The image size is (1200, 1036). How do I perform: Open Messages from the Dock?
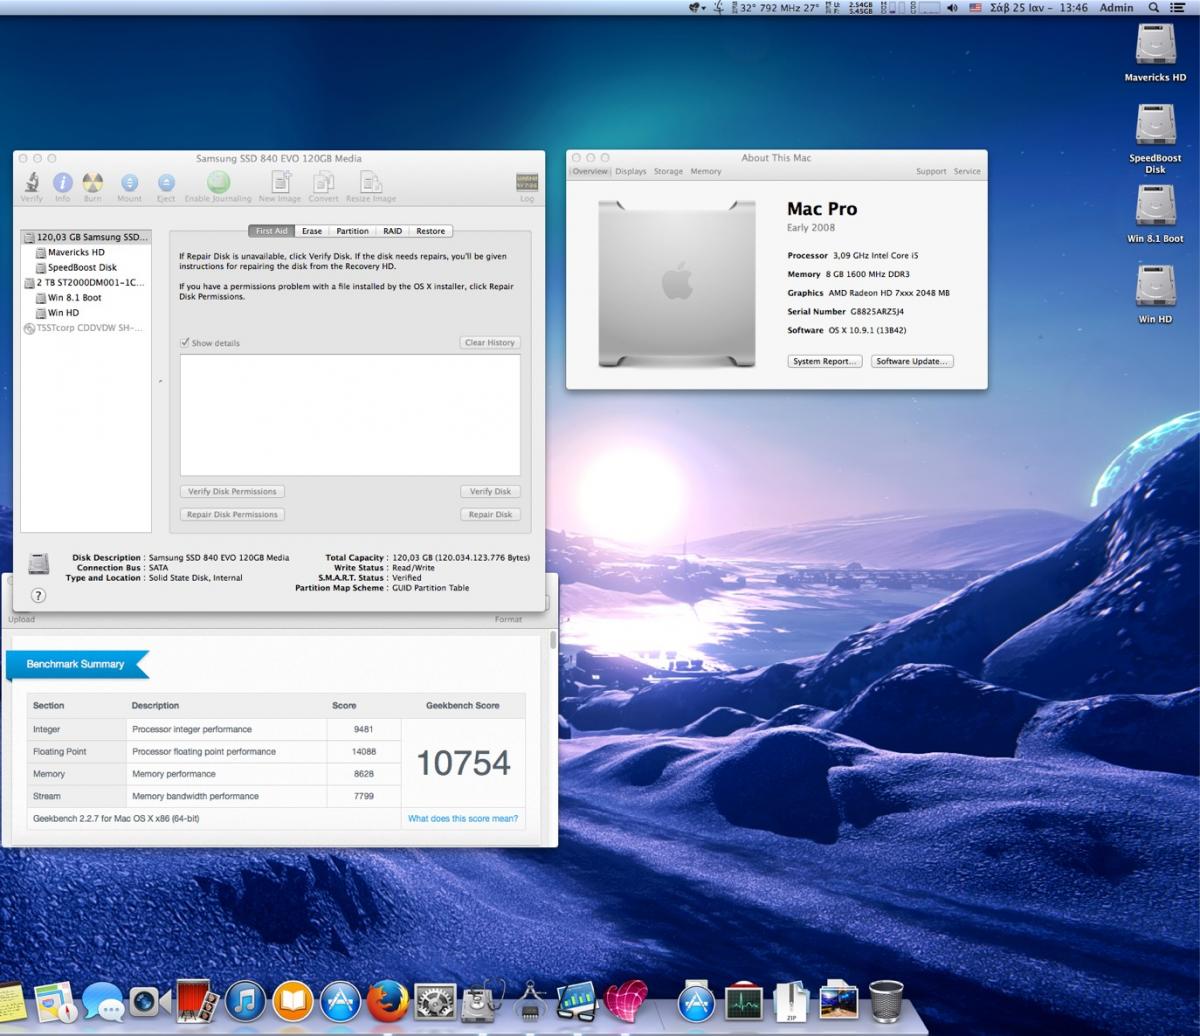tap(103, 1001)
